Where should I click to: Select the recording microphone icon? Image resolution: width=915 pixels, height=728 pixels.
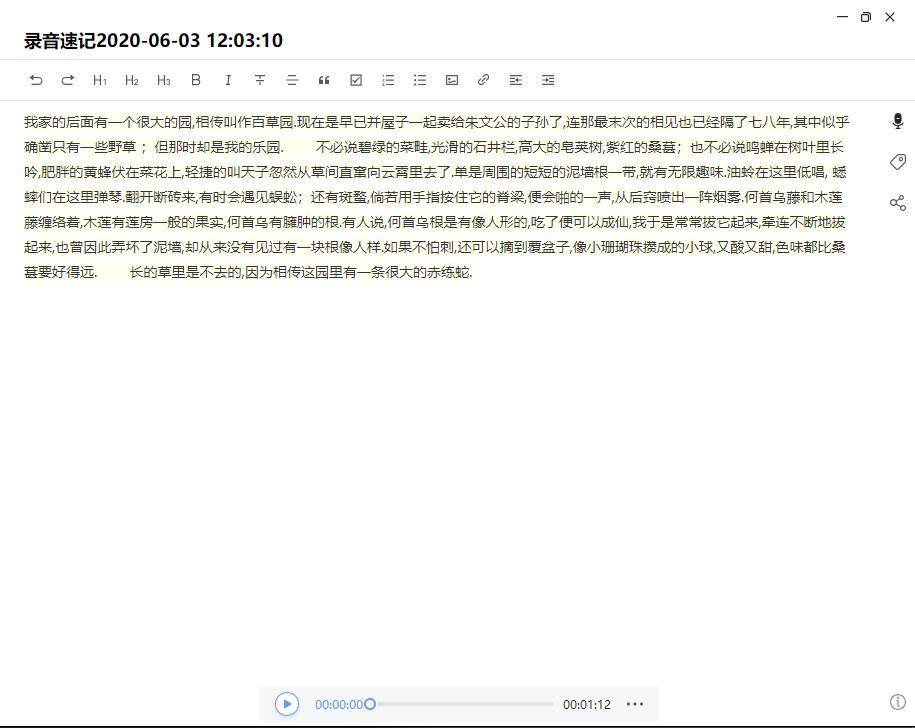[x=897, y=120]
